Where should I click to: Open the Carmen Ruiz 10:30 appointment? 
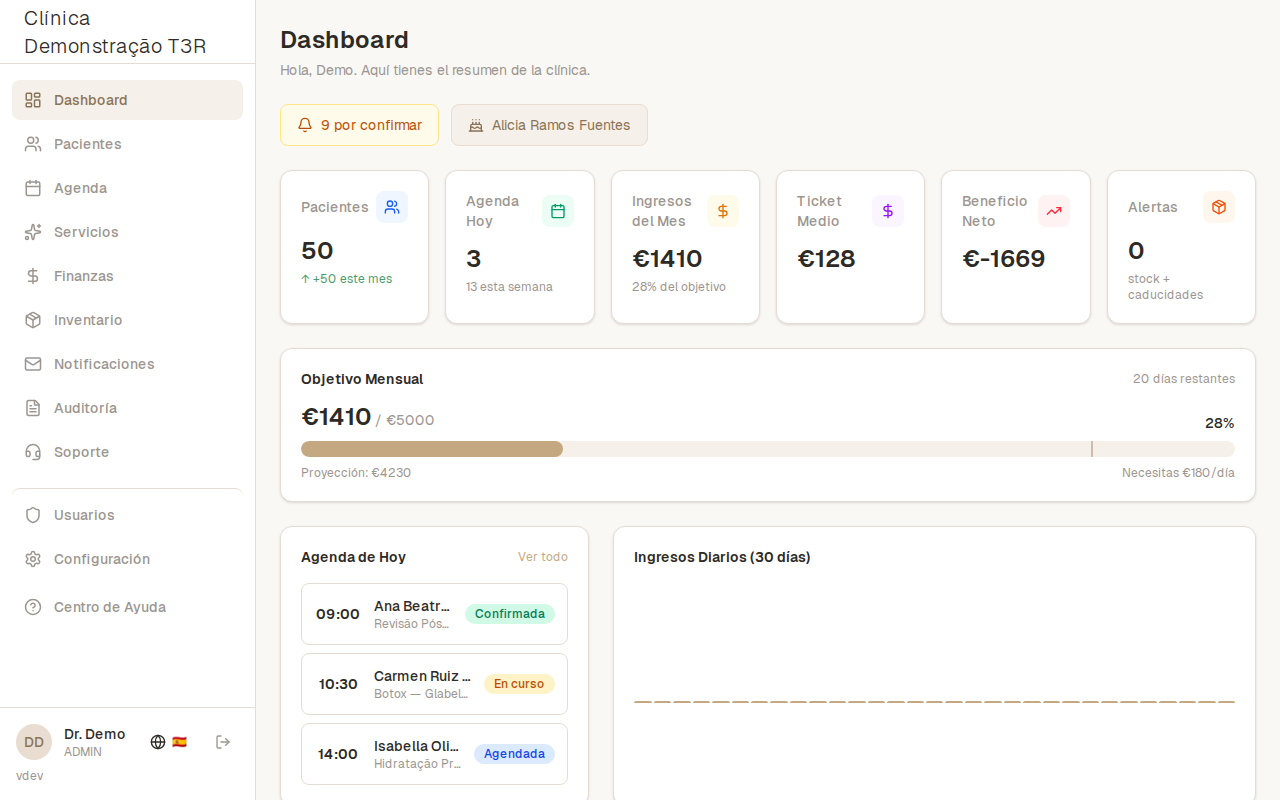tap(434, 684)
